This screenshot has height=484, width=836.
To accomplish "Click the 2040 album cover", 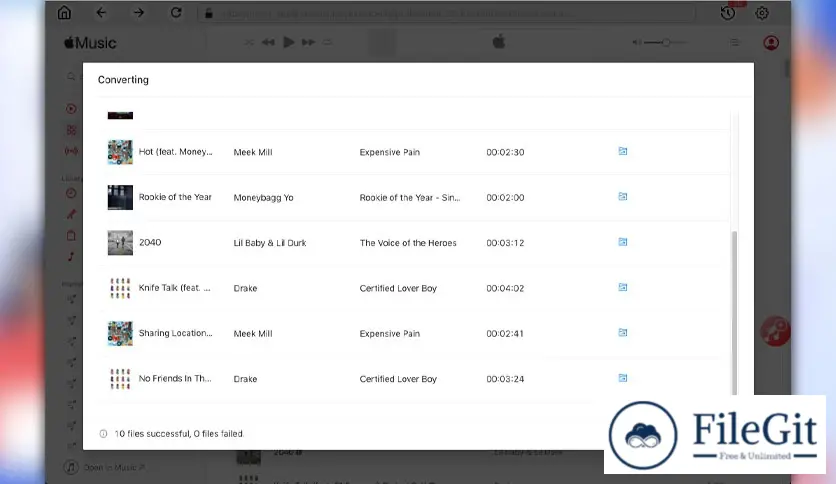I will pos(120,243).
